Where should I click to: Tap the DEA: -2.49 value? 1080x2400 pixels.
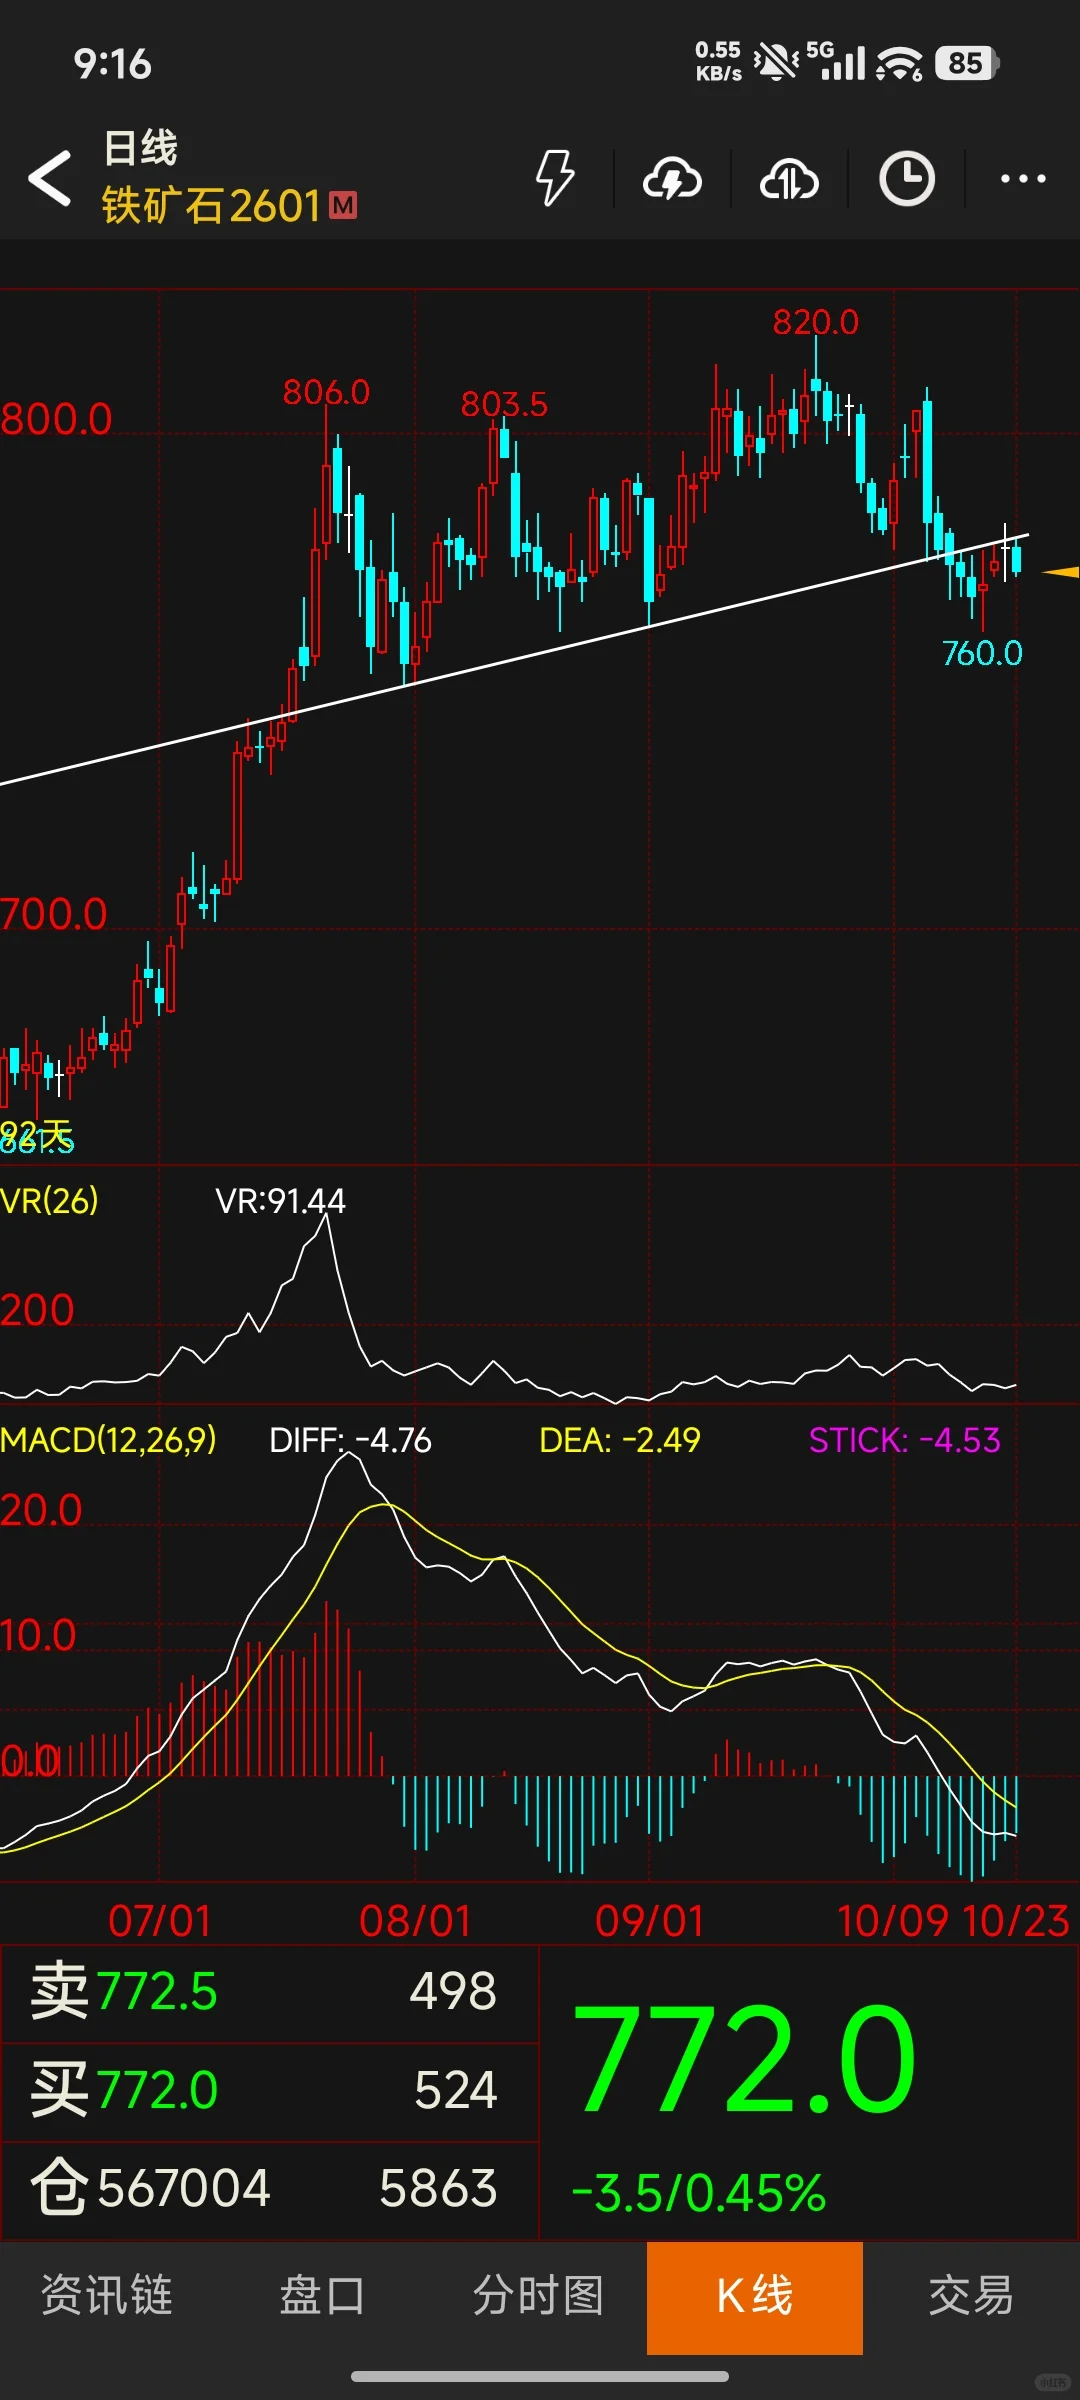[x=619, y=1440]
